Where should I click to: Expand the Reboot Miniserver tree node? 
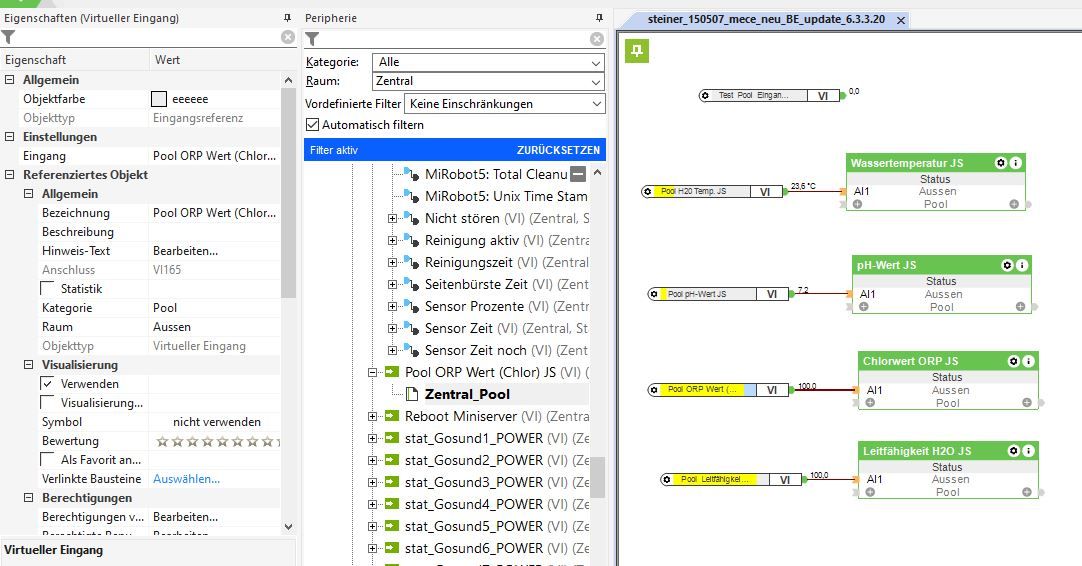coord(373,416)
